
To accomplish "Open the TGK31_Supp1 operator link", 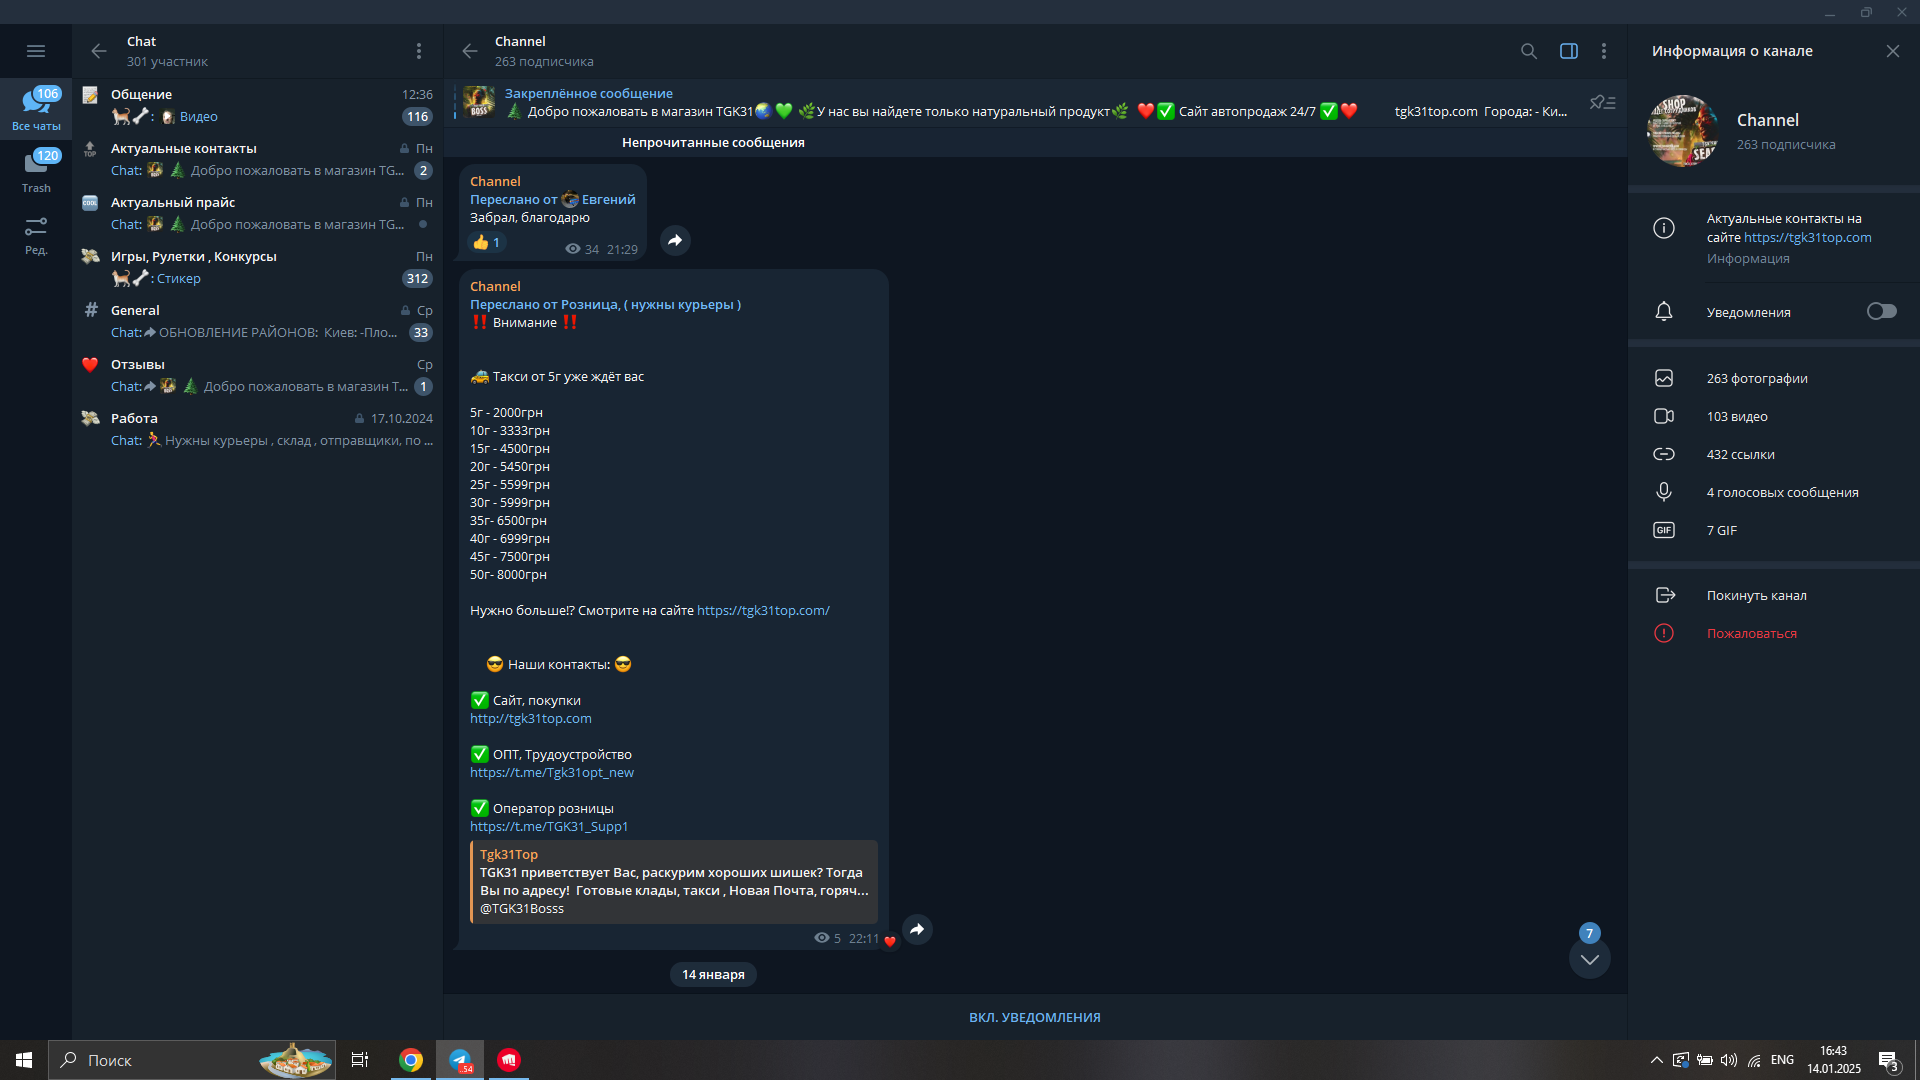I will click(x=549, y=826).
